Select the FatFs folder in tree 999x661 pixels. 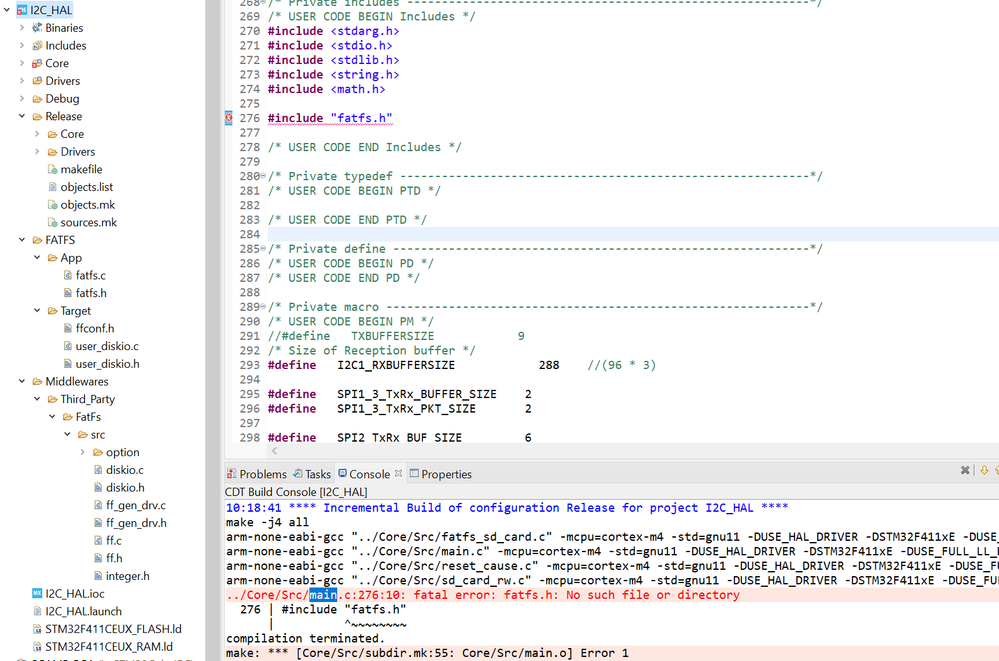point(88,417)
